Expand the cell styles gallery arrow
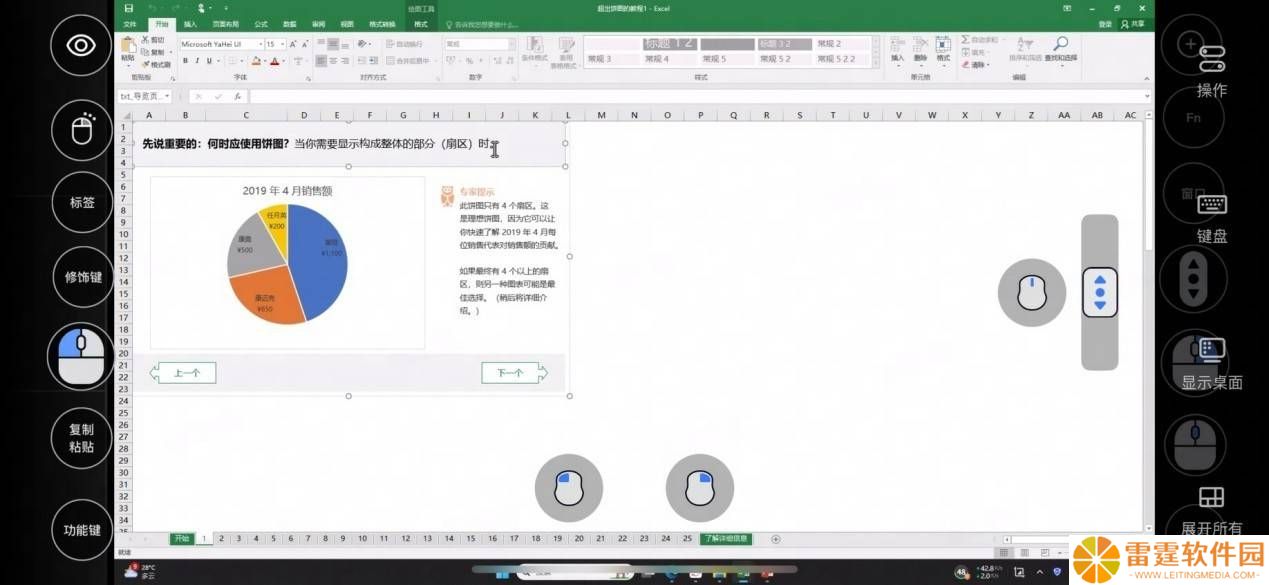Image resolution: width=1269 pixels, height=585 pixels. 877,62
